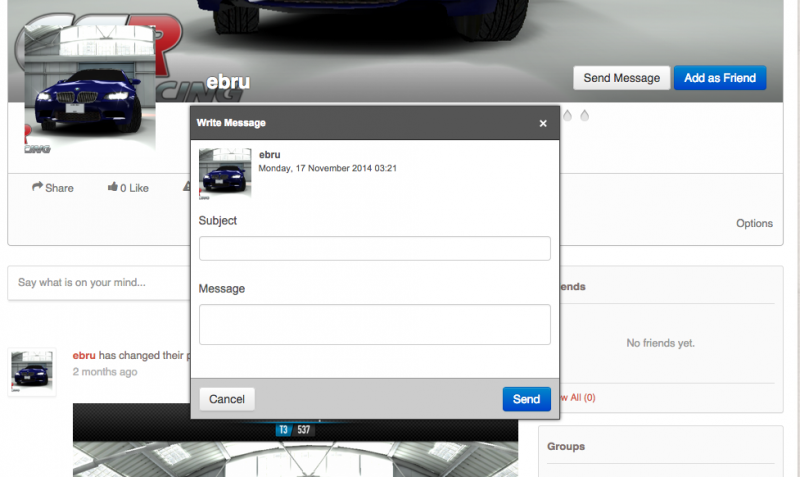
Task: Open Send Message from profile header
Action: pyautogui.click(x=621, y=78)
